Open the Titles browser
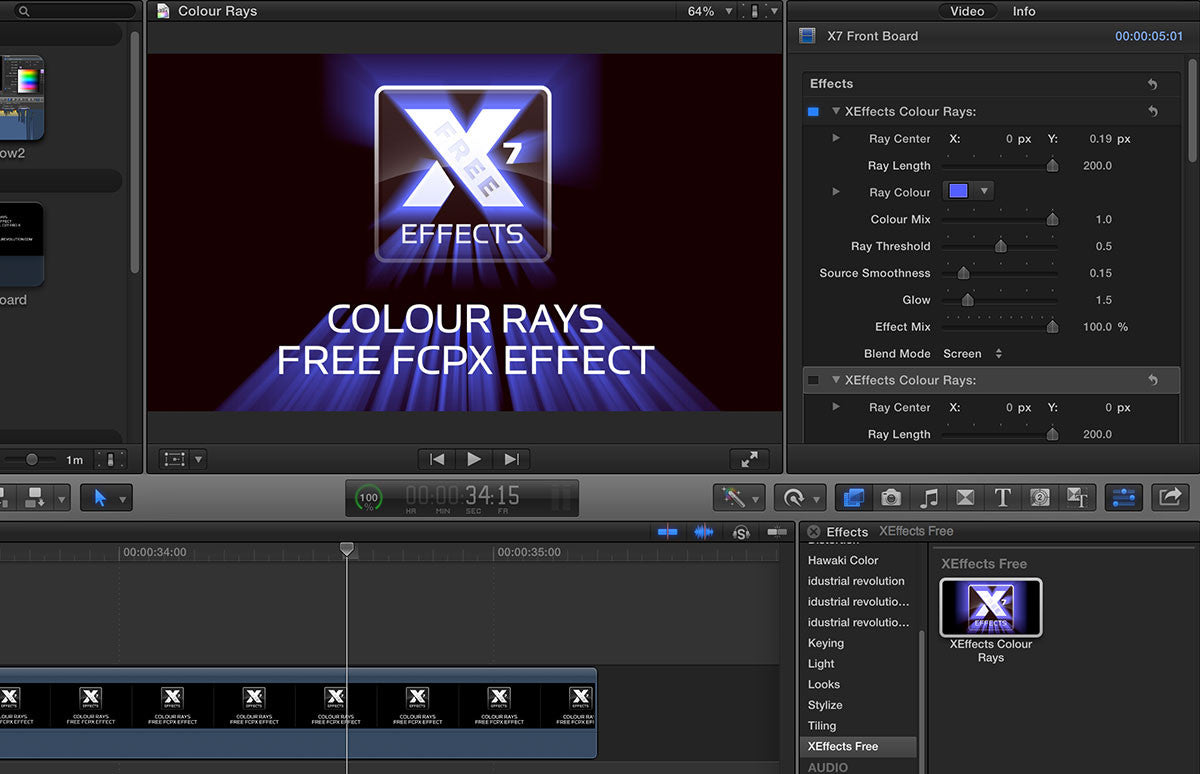The image size is (1200, 774). tap(1001, 497)
